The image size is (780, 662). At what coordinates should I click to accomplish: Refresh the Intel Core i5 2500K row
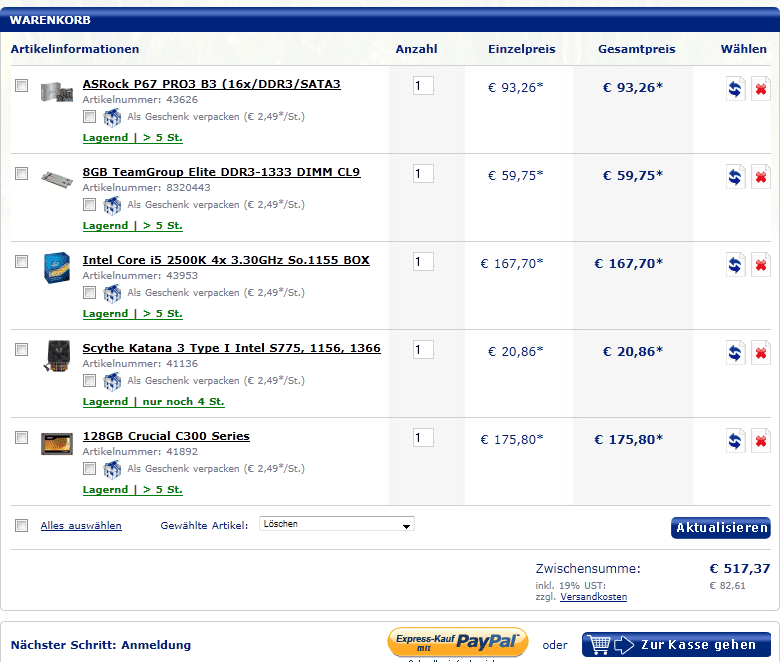735,265
